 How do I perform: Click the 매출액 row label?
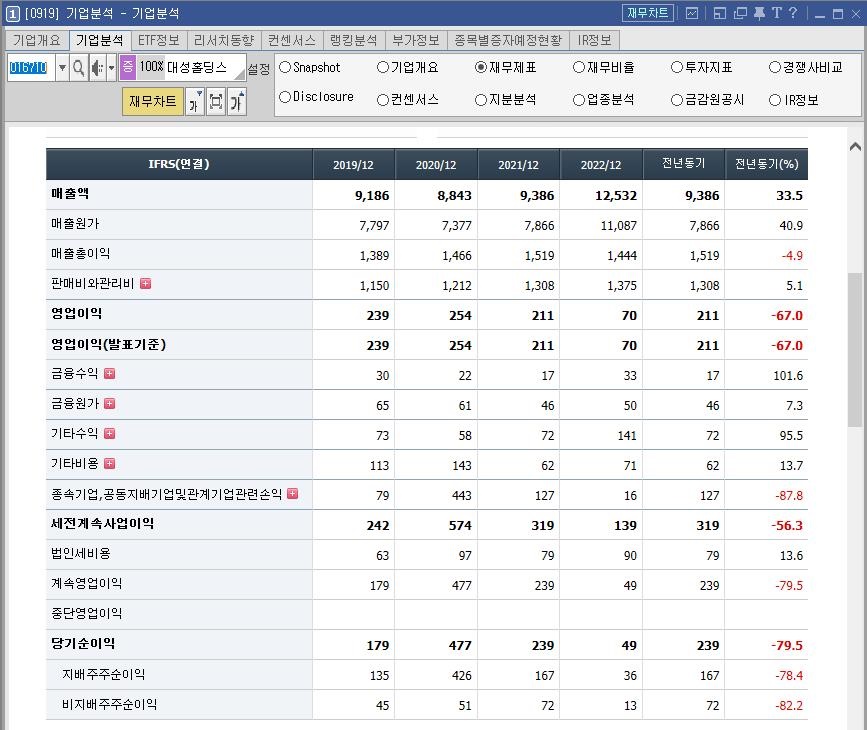(x=70, y=194)
